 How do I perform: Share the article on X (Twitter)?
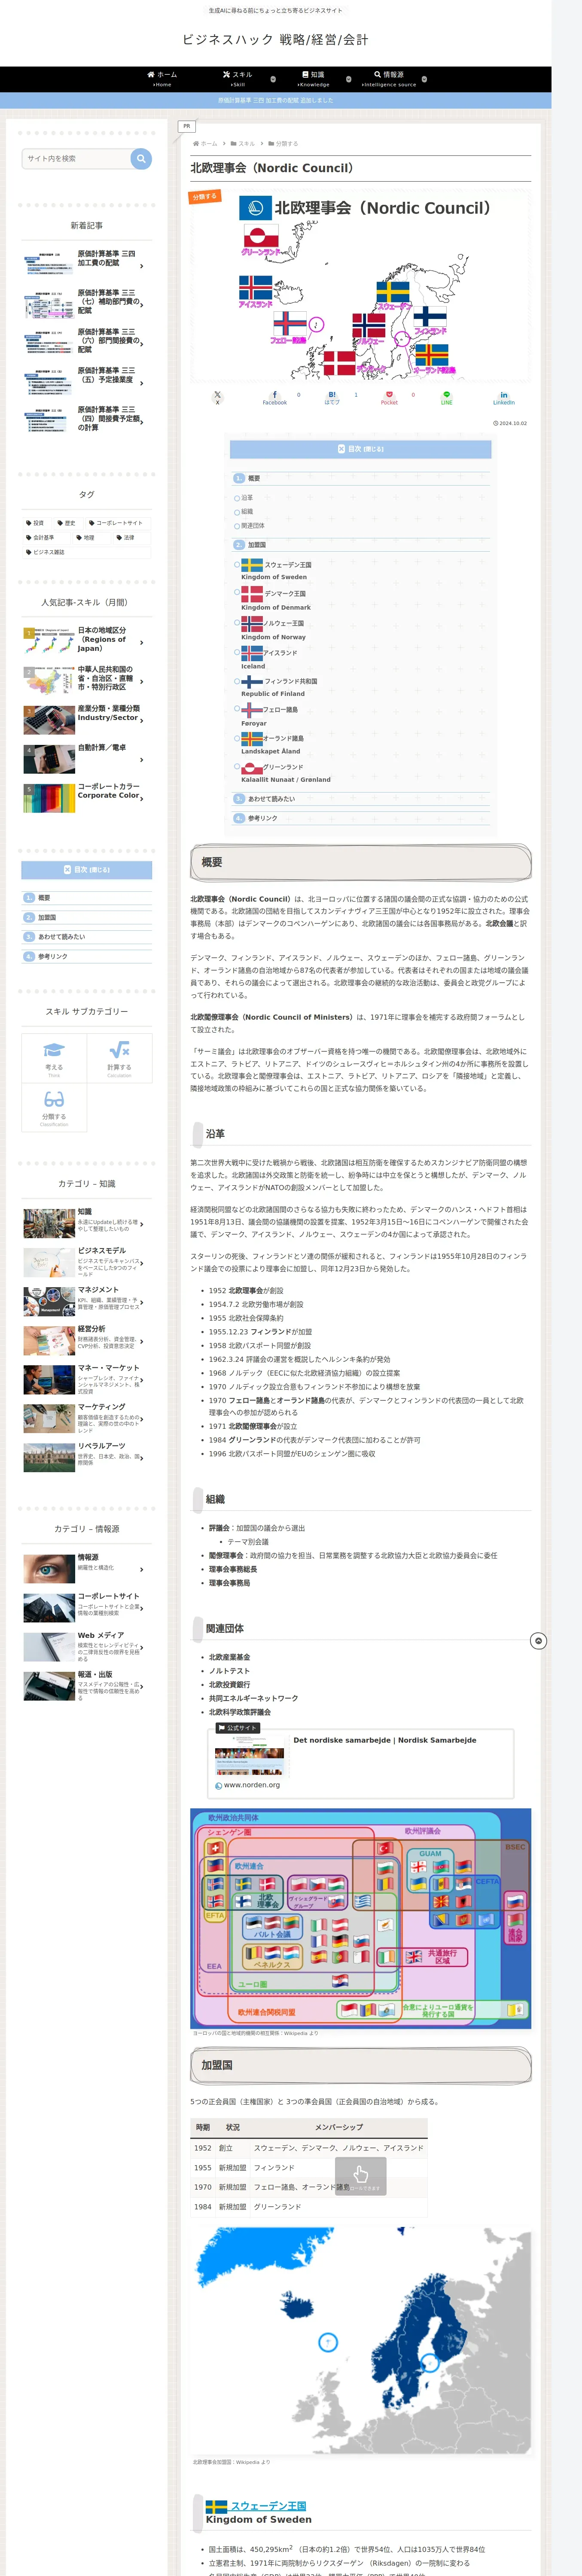[x=217, y=397]
